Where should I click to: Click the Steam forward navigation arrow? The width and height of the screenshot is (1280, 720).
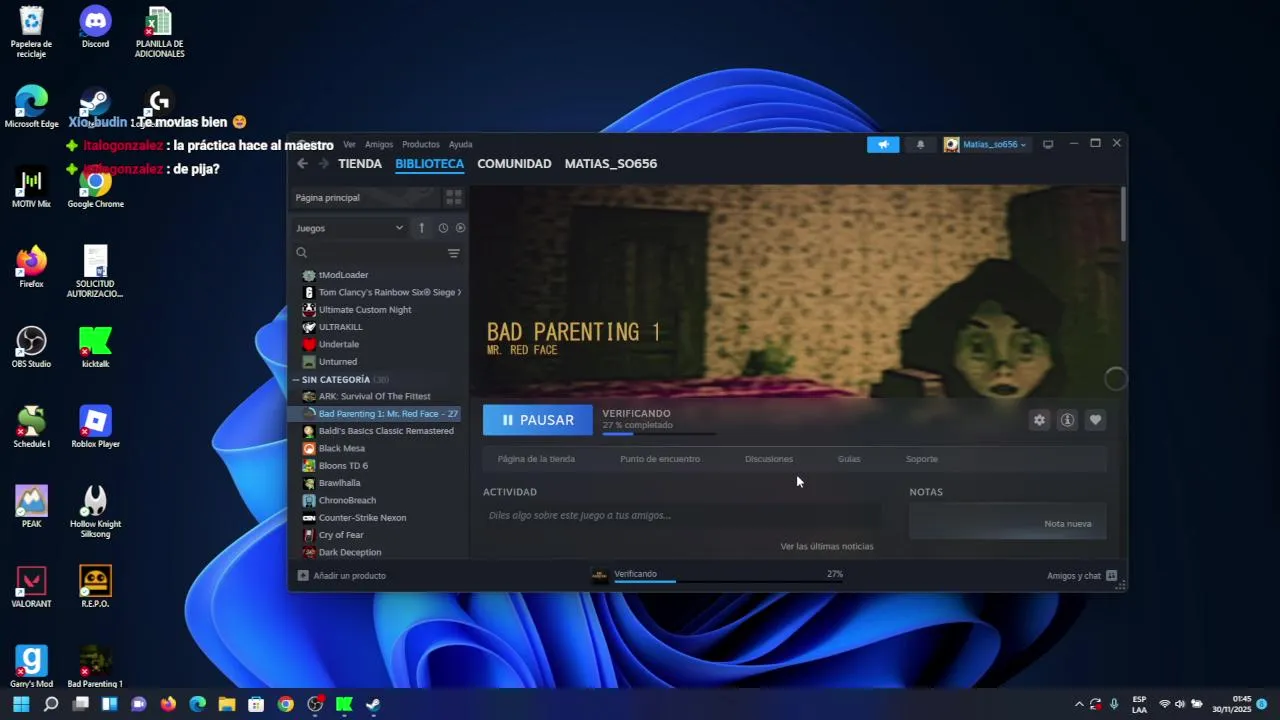pyautogui.click(x=323, y=164)
